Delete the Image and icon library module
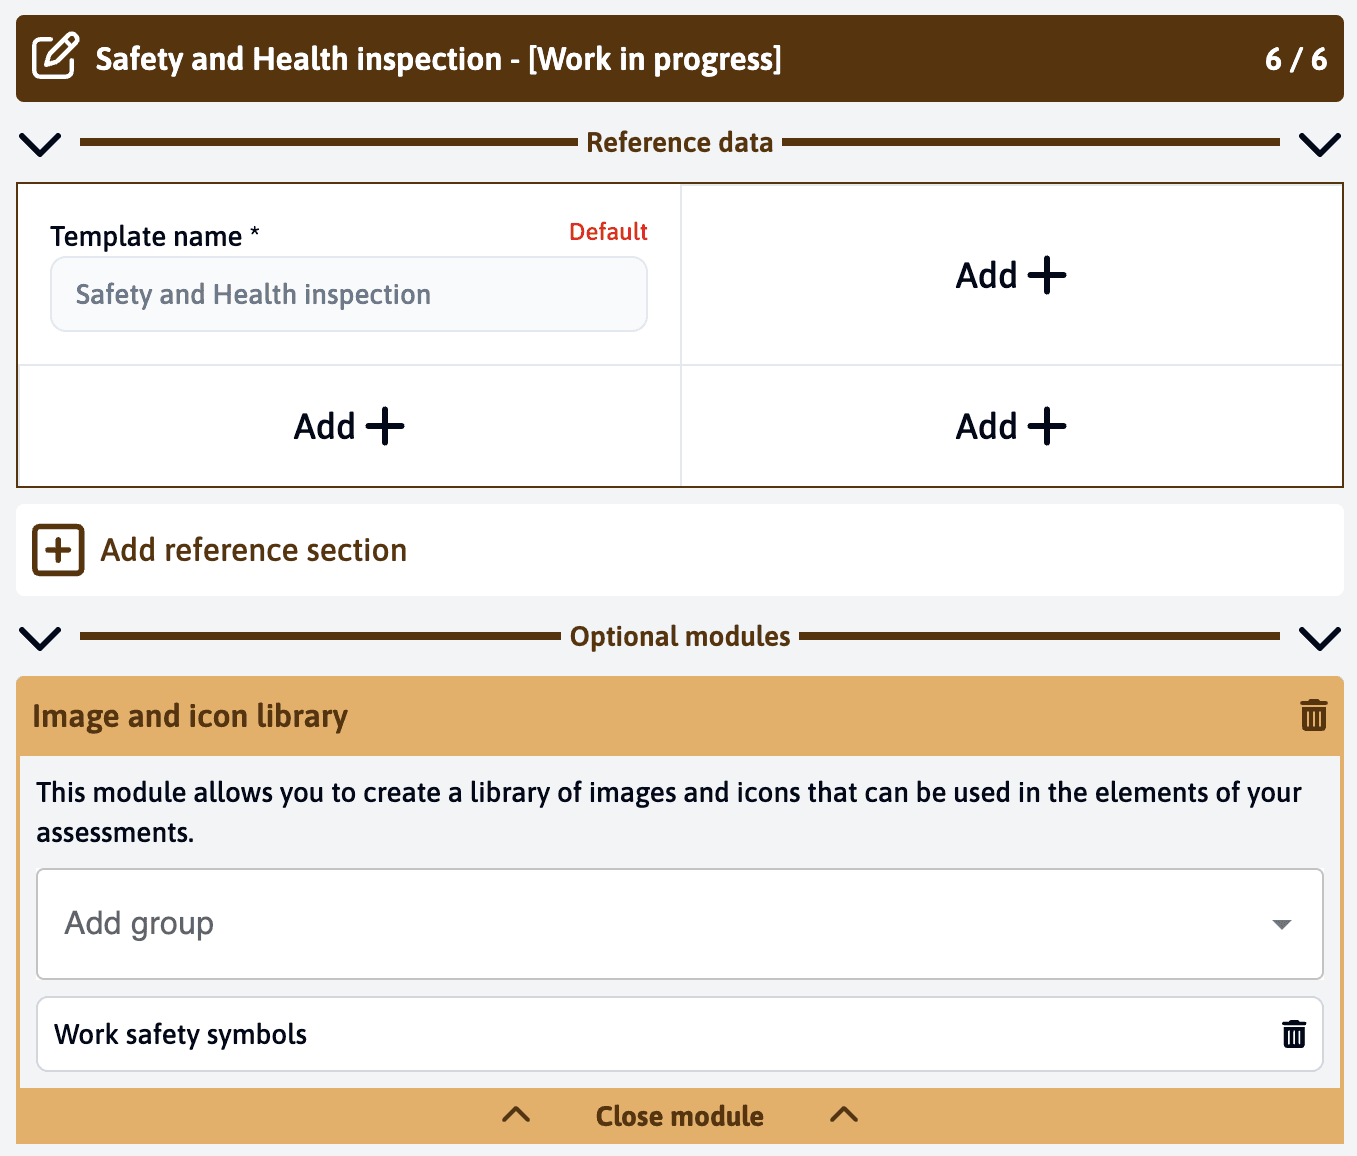Image resolution: width=1357 pixels, height=1156 pixels. pos(1313,716)
